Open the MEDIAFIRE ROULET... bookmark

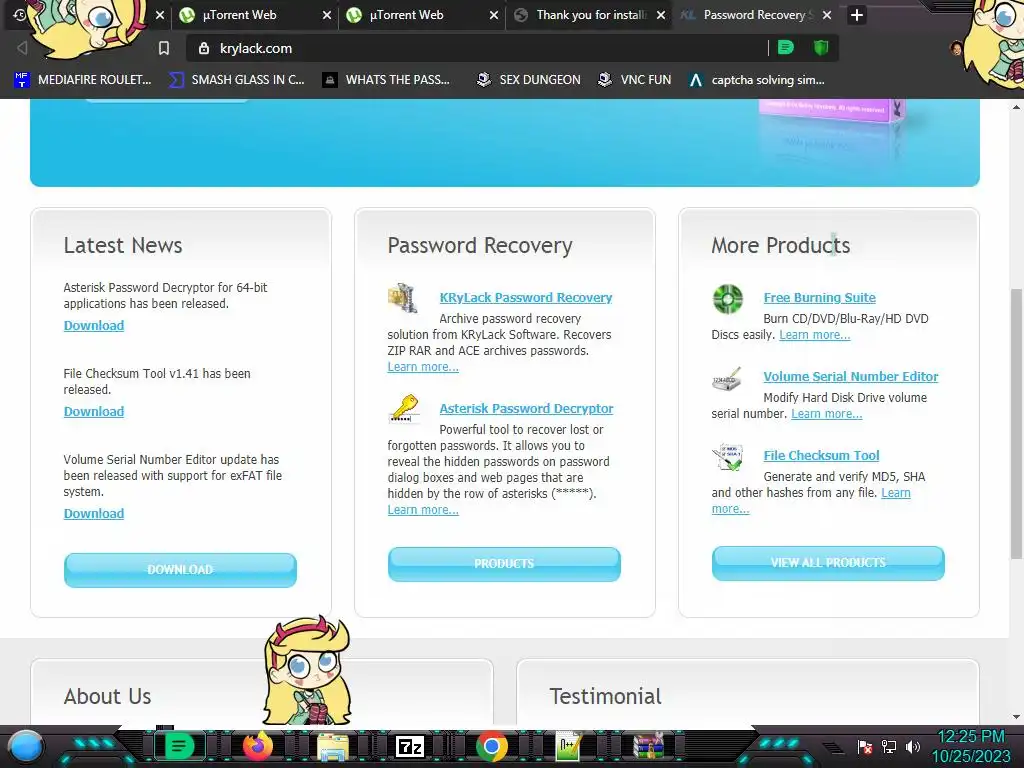coord(83,80)
